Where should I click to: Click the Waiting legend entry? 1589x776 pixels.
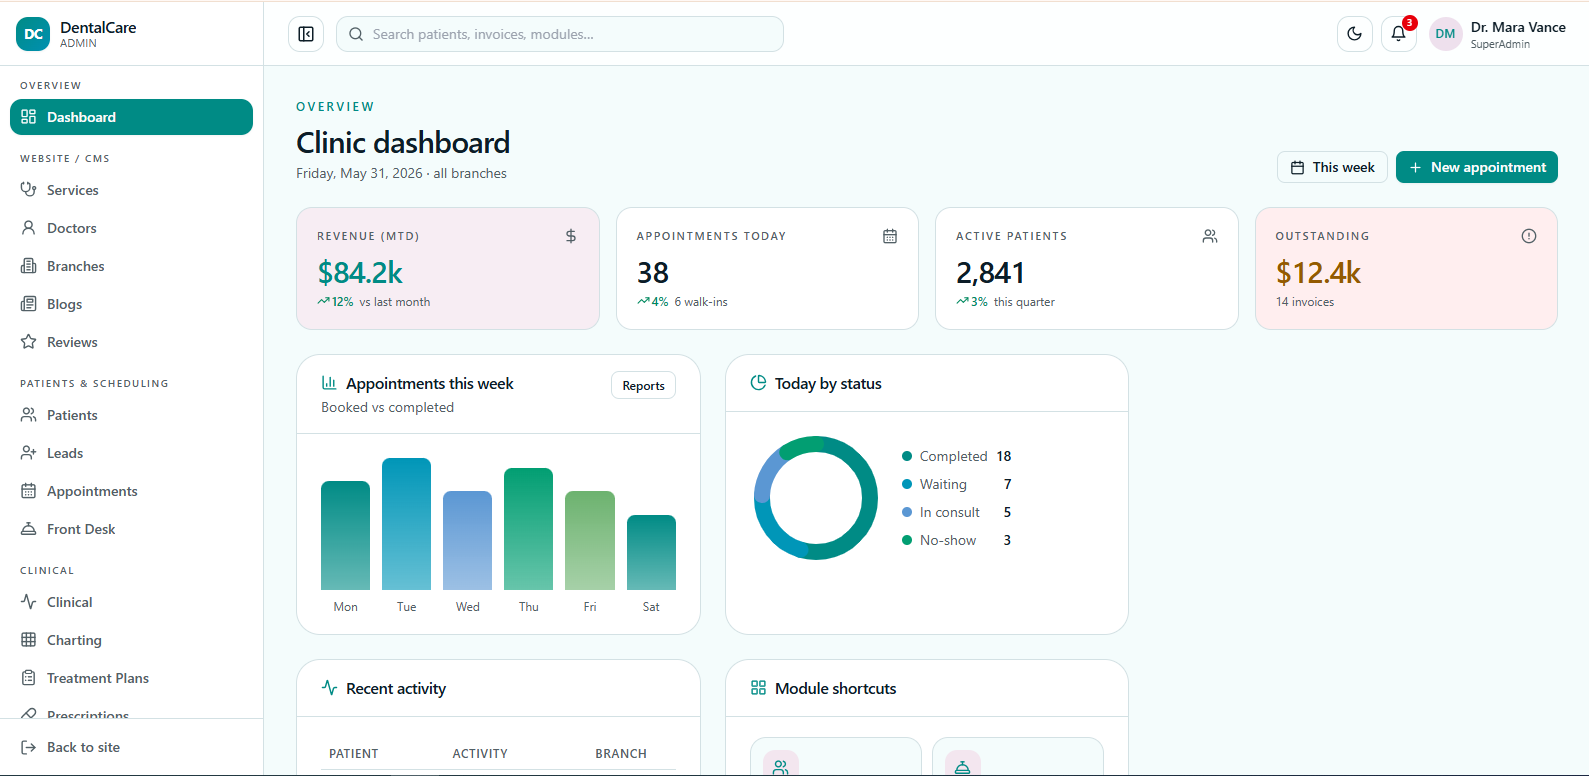click(957, 484)
